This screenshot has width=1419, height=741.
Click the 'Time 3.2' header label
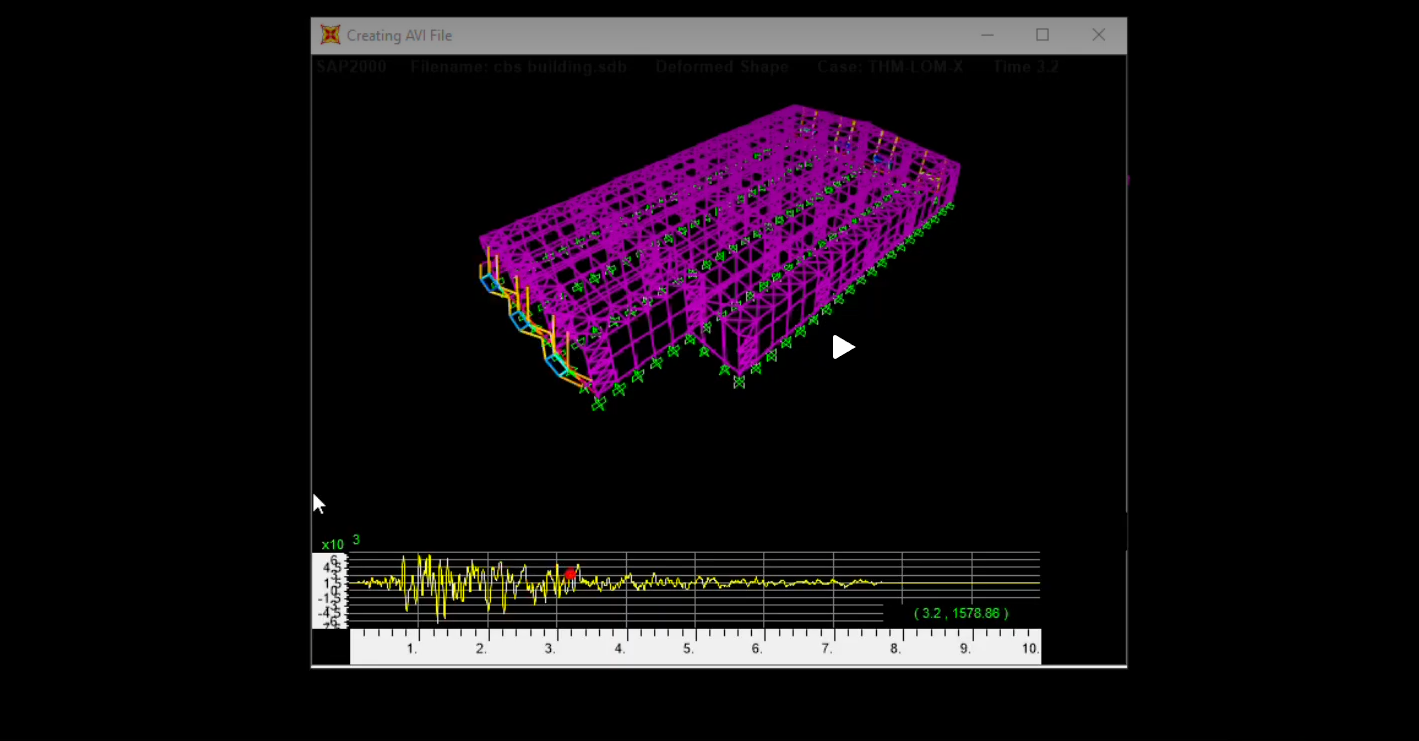click(1026, 67)
